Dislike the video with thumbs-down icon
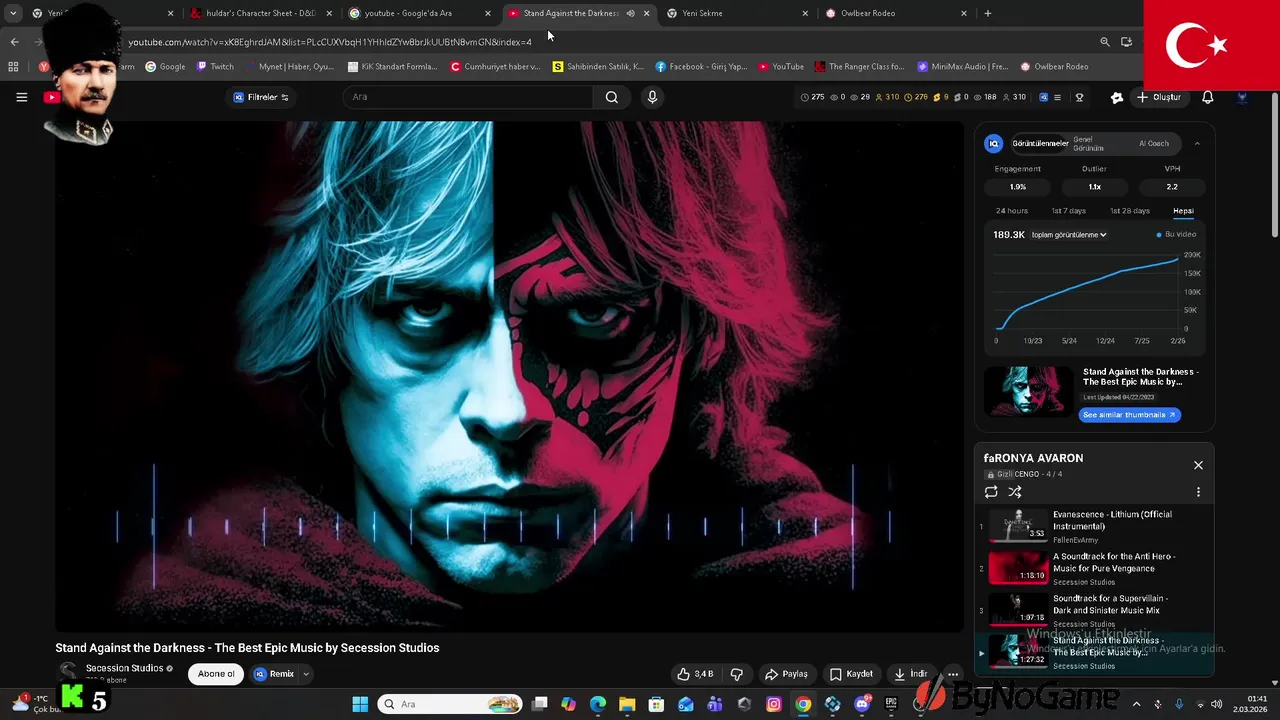1280x720 pixels. click(x=737, y=674)
